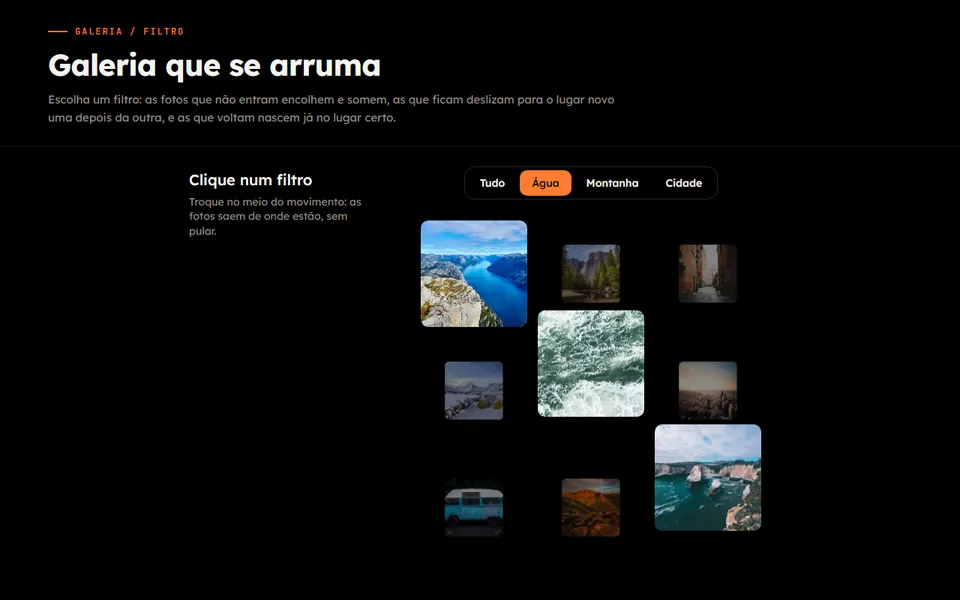Select the dimmed snowy mountain thumbnail

pos(474,391)
